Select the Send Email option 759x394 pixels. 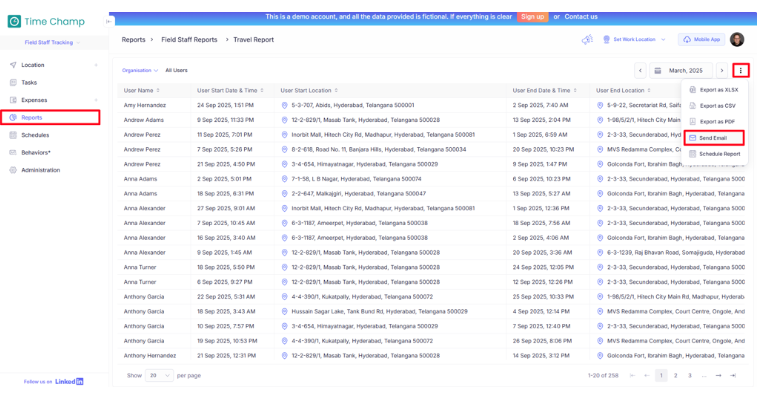click(x=713, y=138)
